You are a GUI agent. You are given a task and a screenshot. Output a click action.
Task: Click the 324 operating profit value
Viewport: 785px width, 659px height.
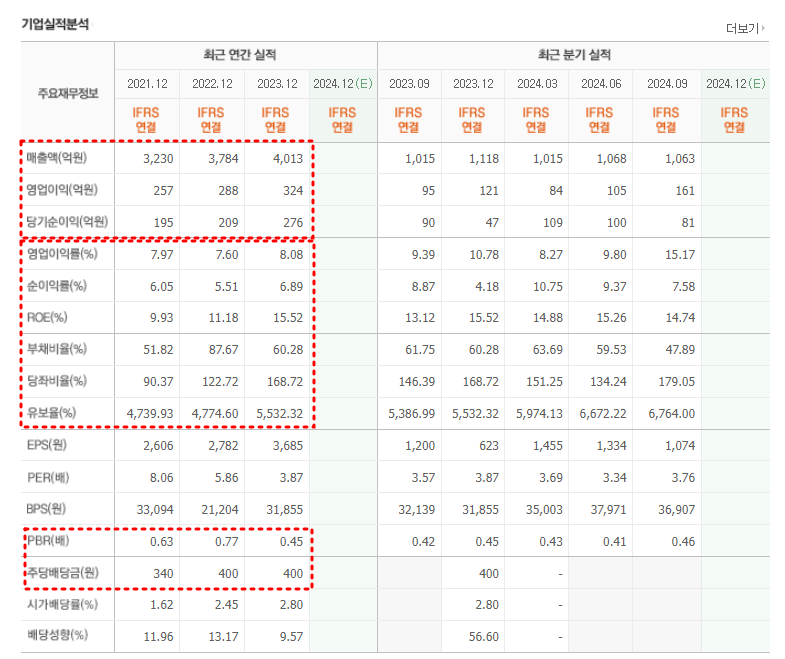[x=293, y=191]
